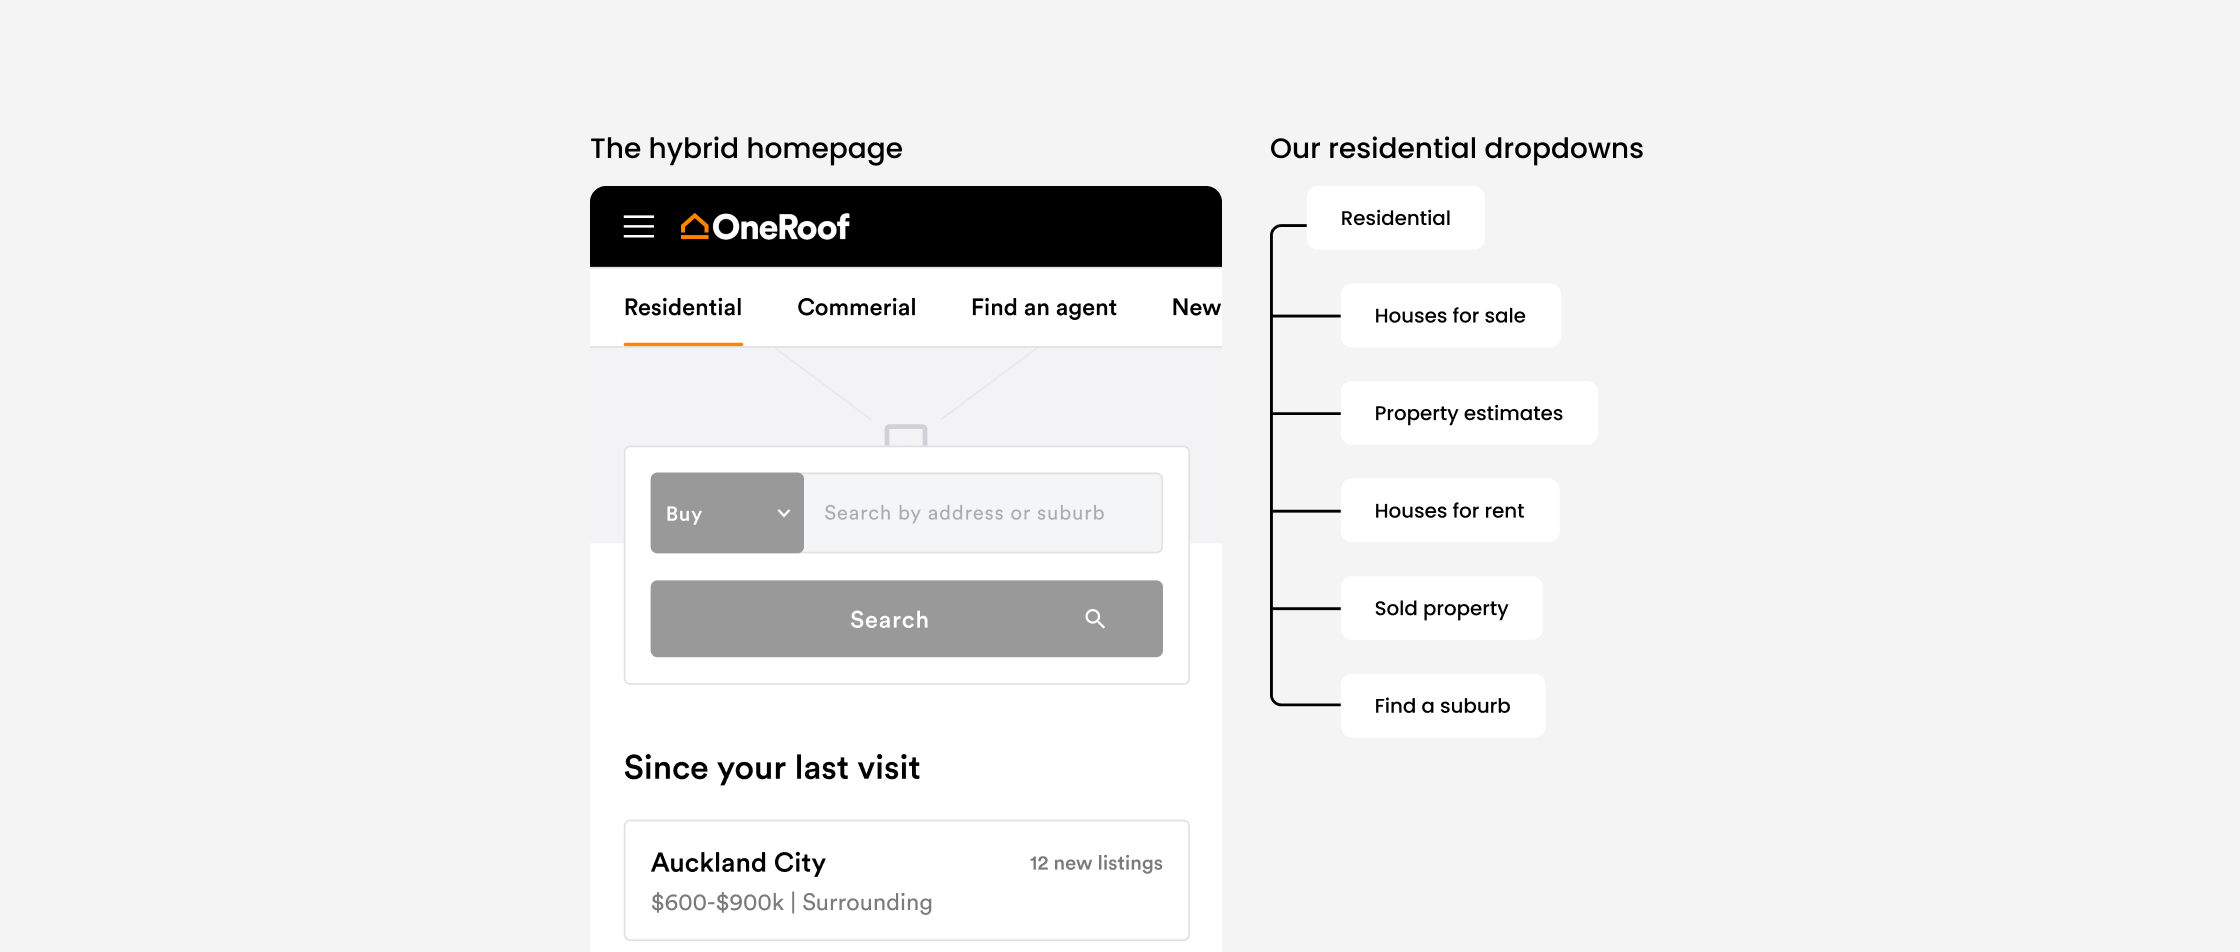Screen dimensions: 2240x952
Task: Choose Find a suburb item
Action: point(1442,706)
